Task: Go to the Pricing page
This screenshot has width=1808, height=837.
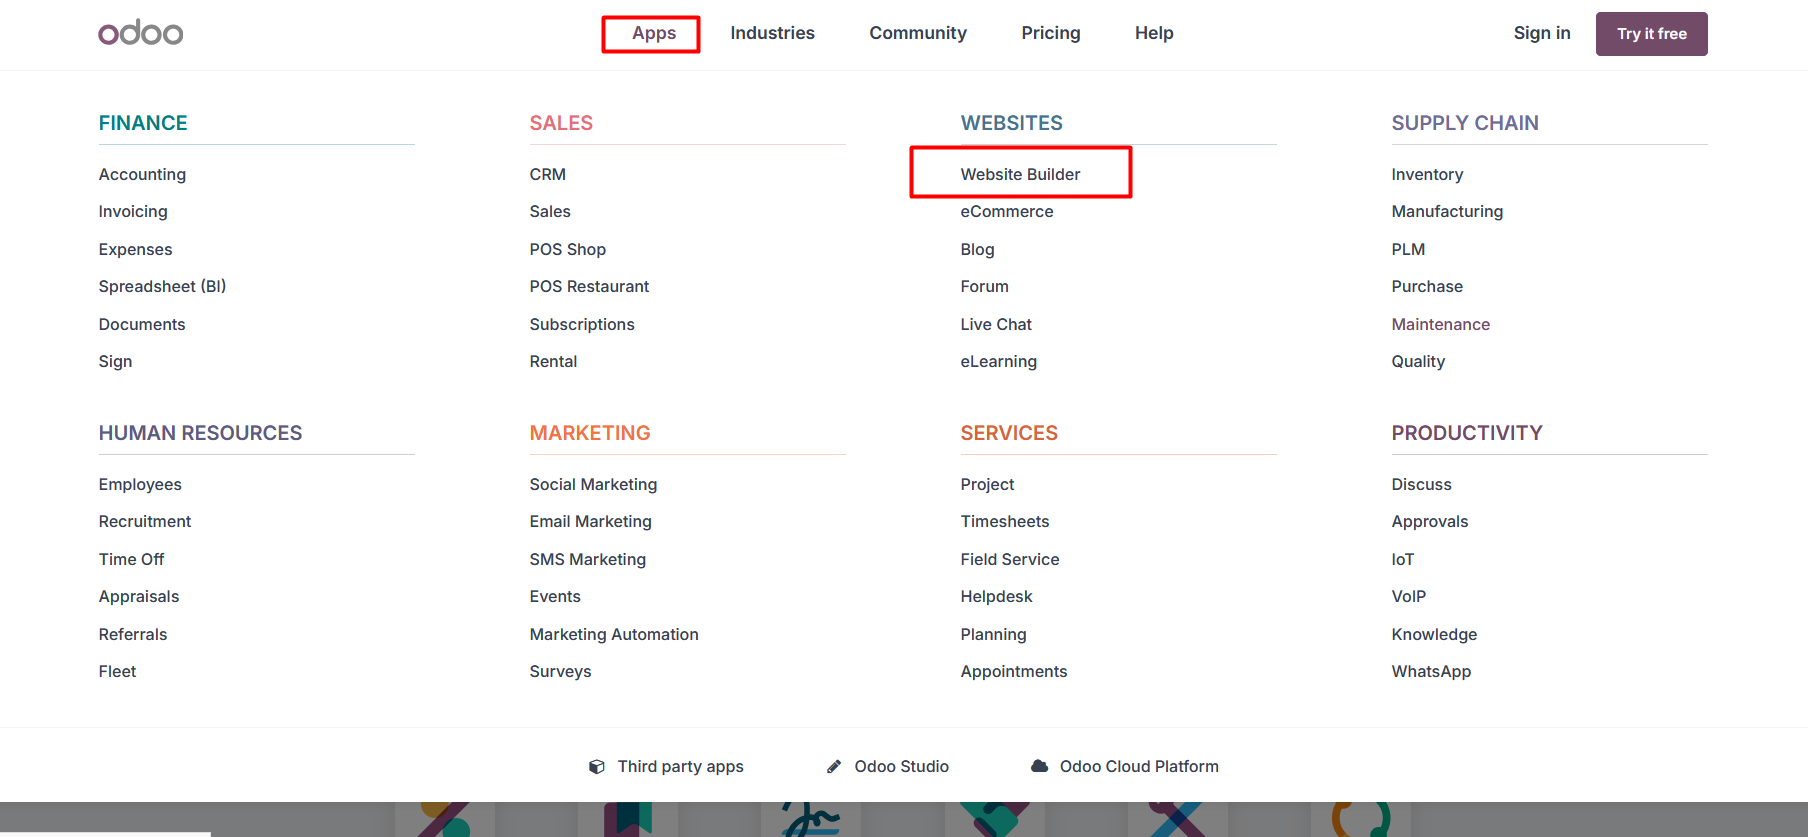Action: pyautogui.click(x=1051, y=33)
